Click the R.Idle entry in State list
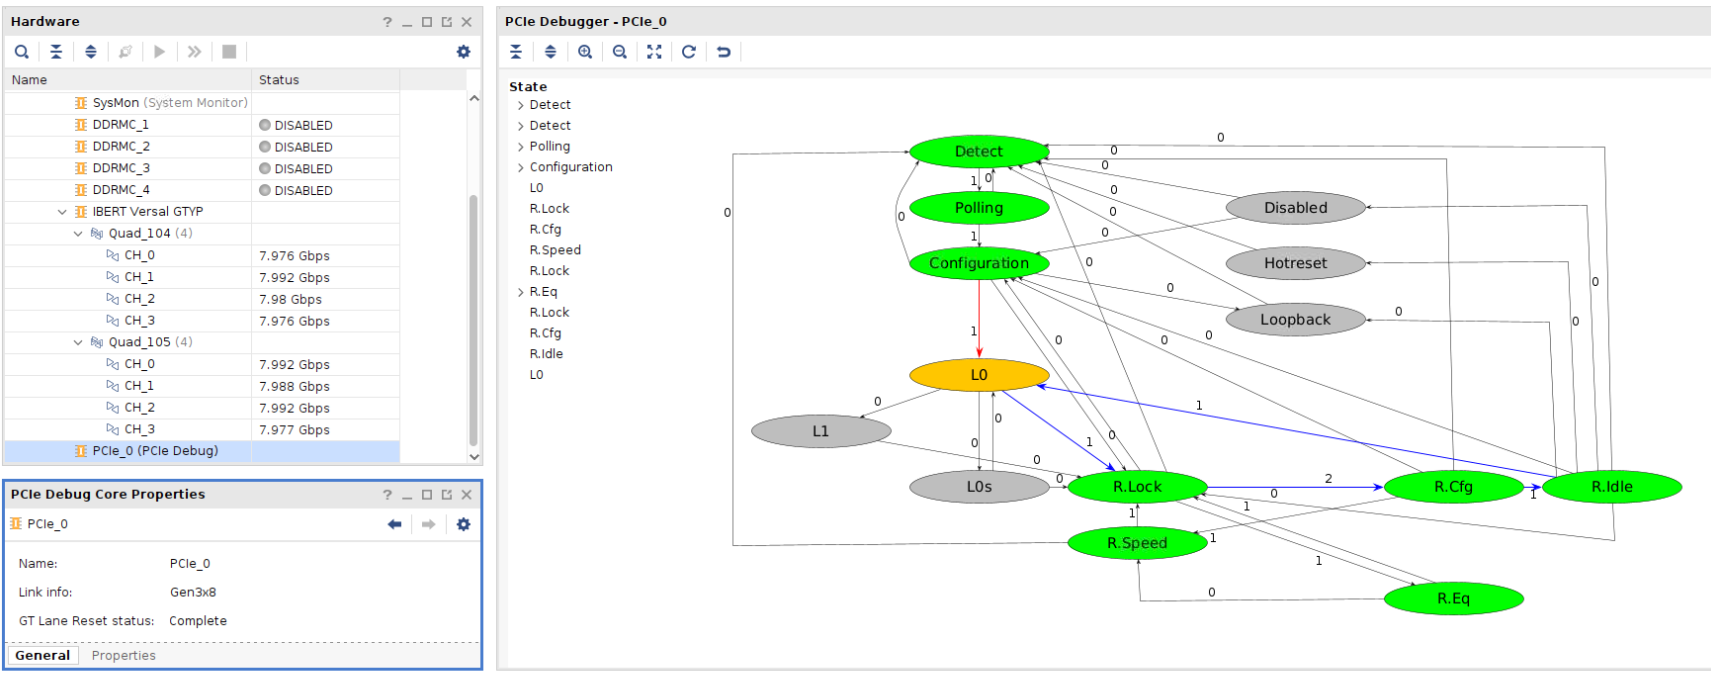 [546, 354]
